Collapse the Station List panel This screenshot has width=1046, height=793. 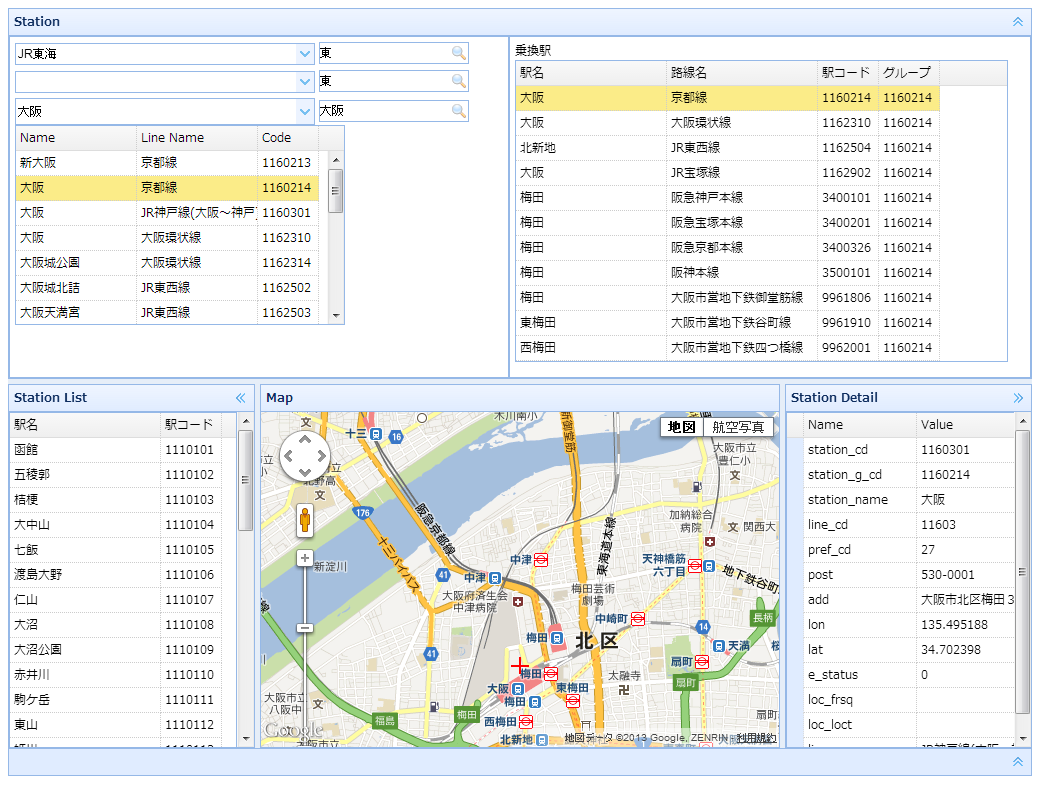coord(240,398)
